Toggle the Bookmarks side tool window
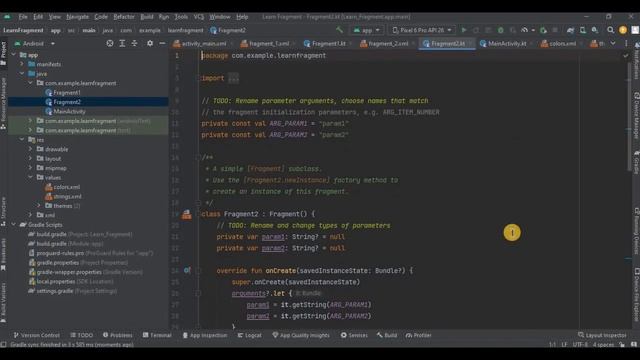The image size is (640, 360). coord(3,255)
